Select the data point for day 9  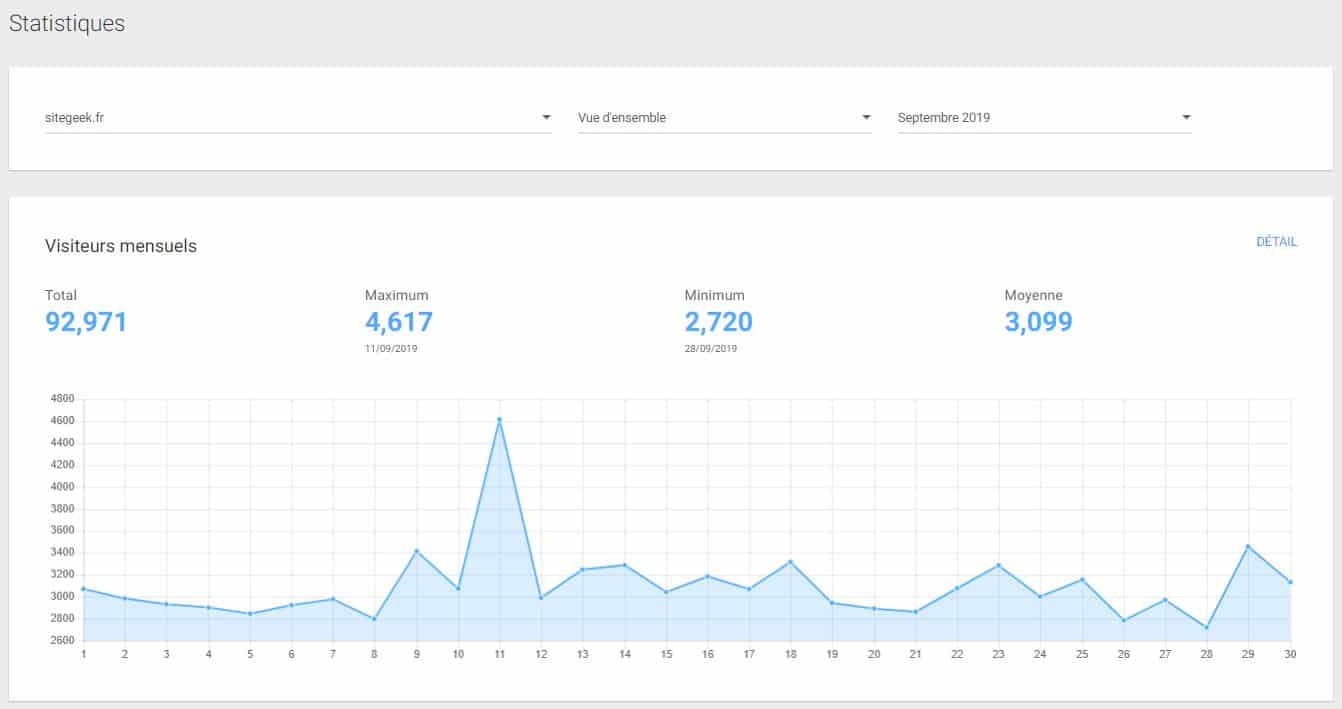point(416,550)
